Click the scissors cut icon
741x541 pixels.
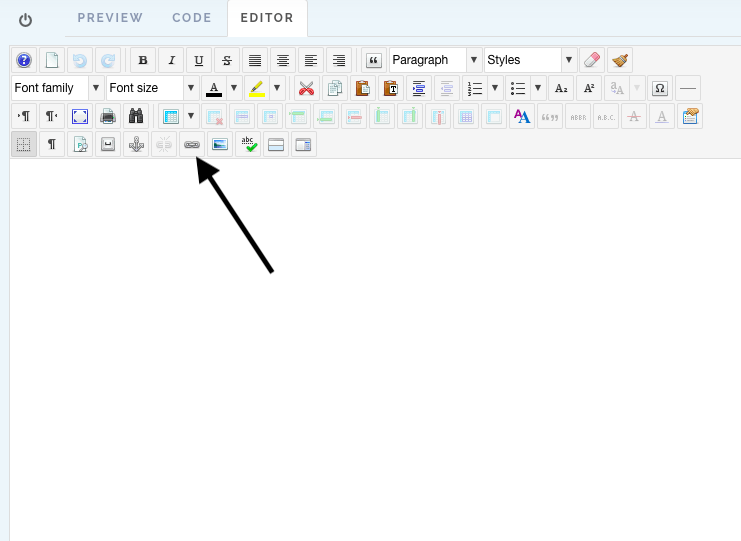tap(307, 88)
